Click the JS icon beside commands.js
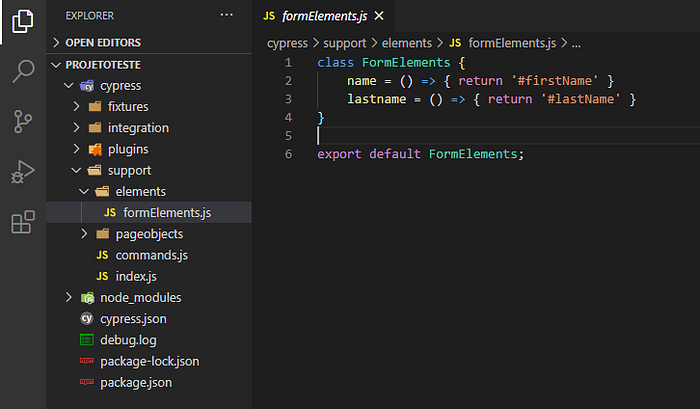Viewport: 700px width, 409px height. point(102,255)
